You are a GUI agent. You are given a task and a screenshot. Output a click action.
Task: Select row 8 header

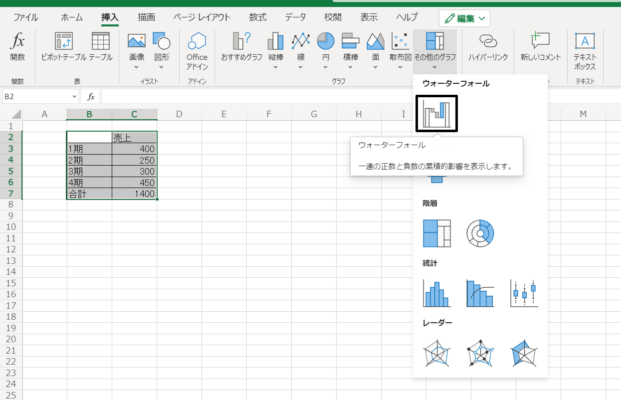click(11, 205)
